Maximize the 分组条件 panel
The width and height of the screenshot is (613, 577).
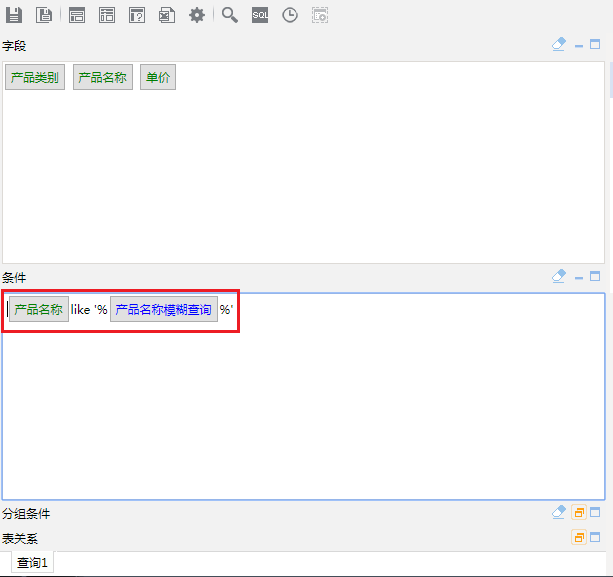tap(595, 512)
